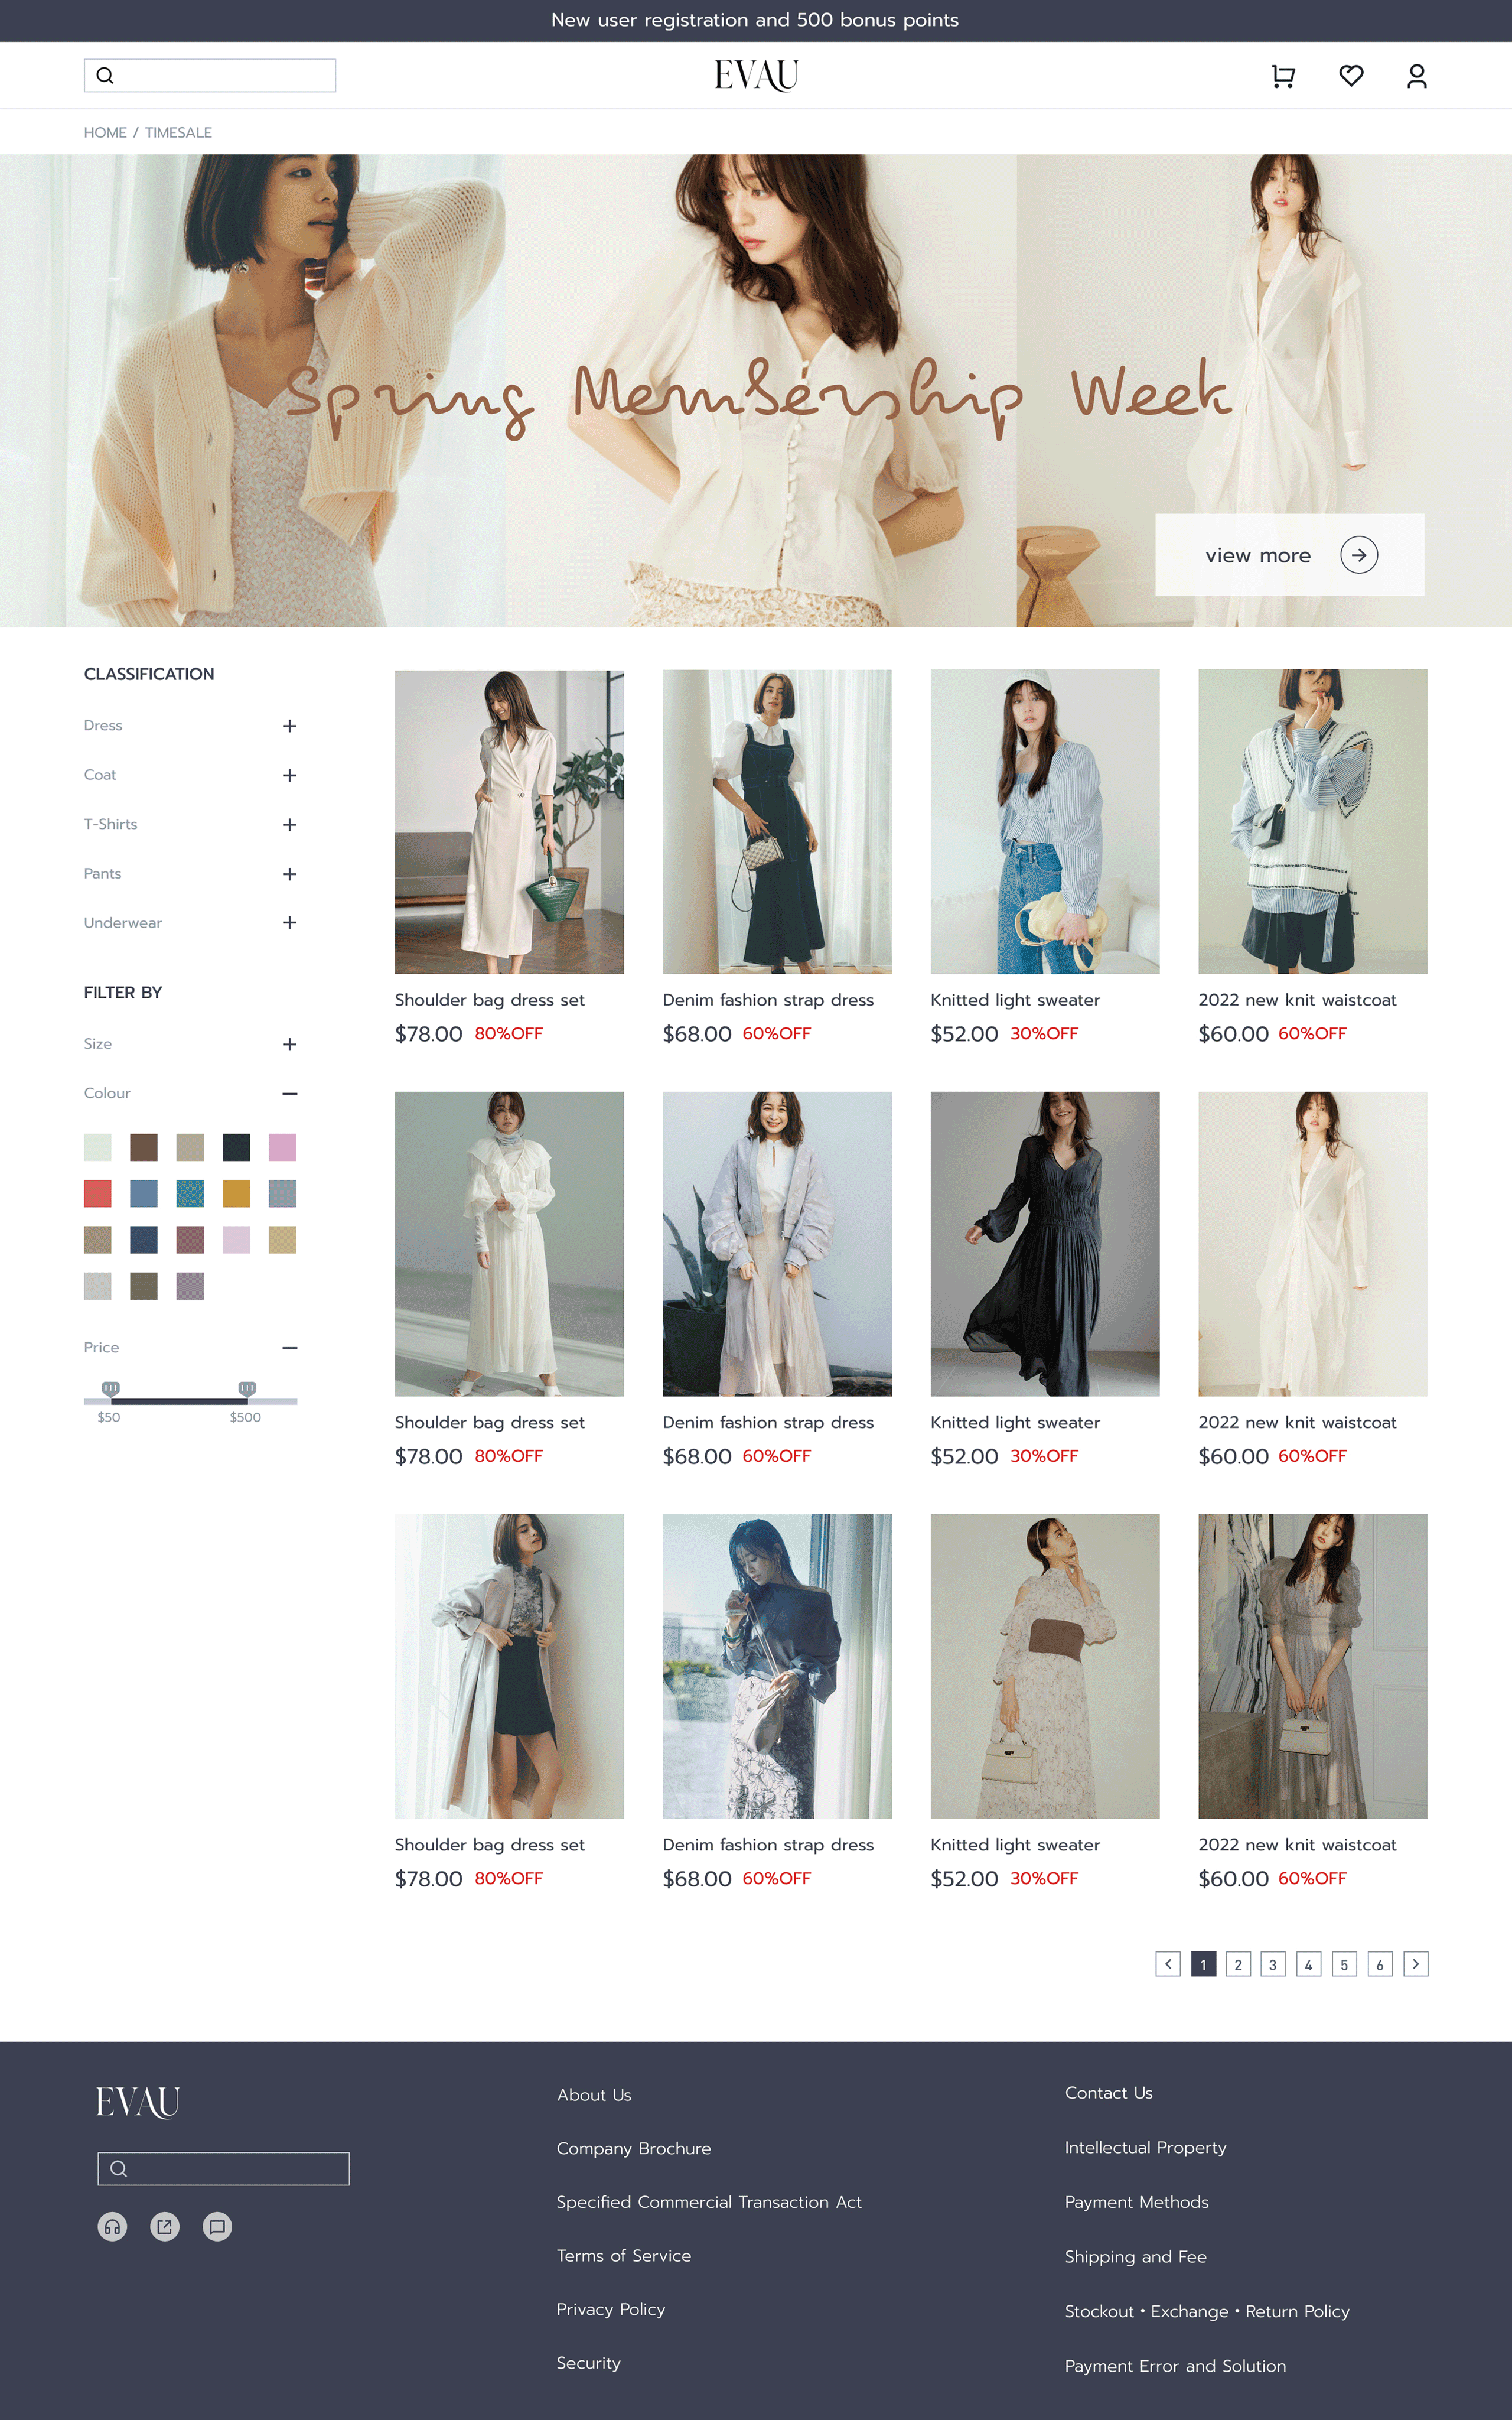Click the footer chat message icon
1512x2420 pixels.
pyautogui.click(x=217, y=2226)
